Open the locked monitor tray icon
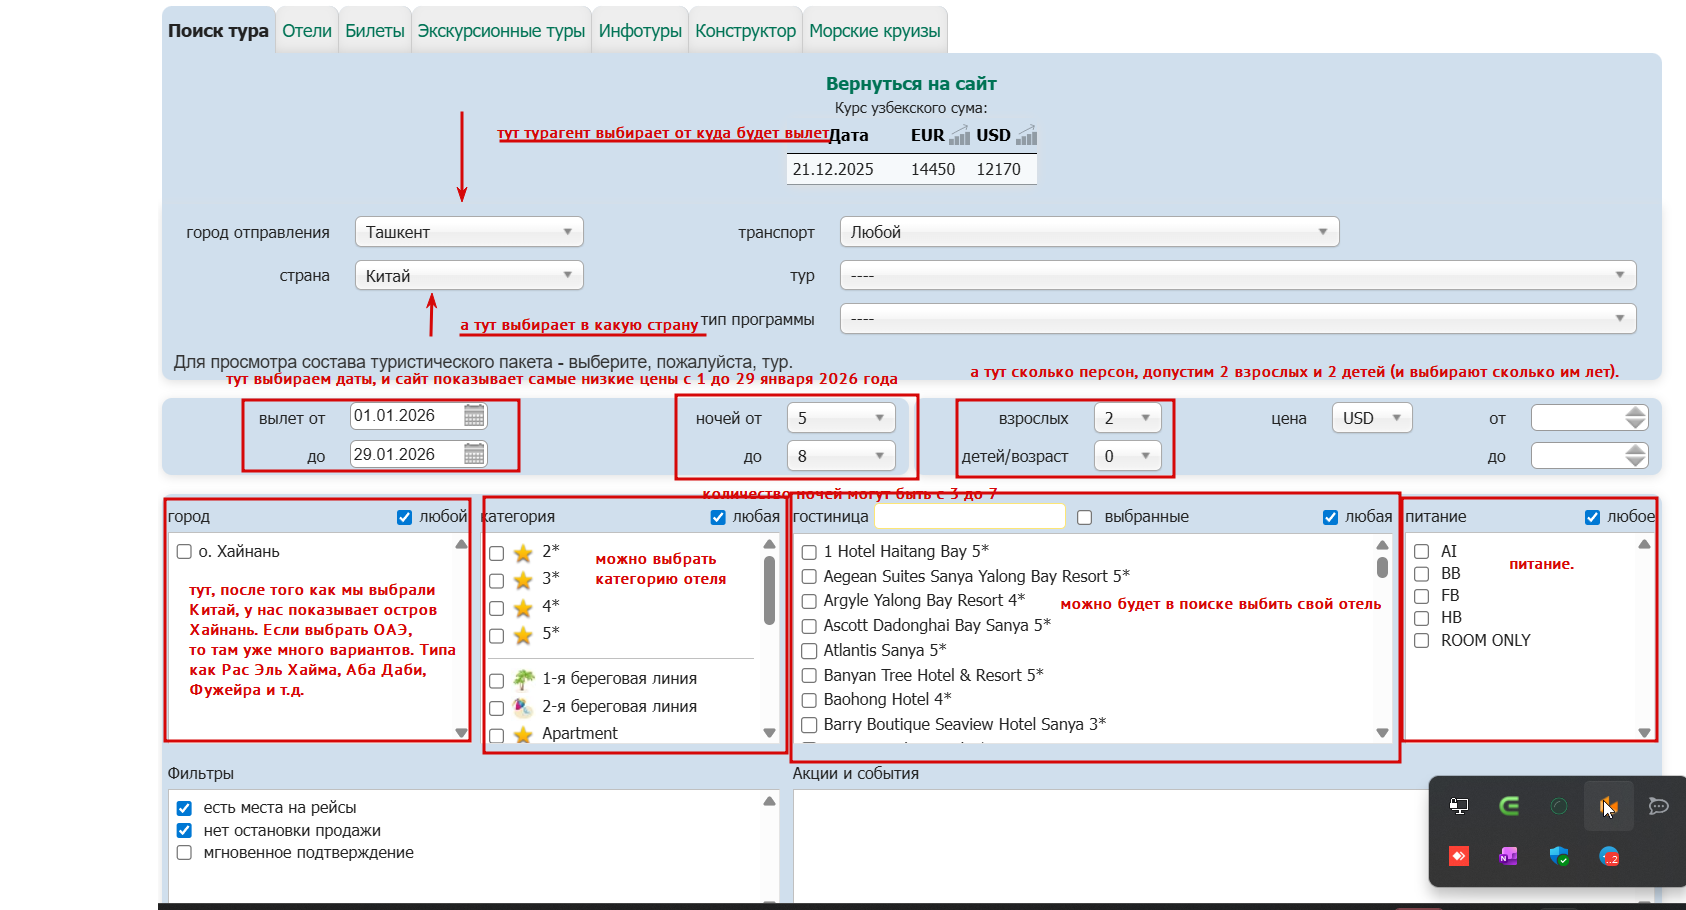Screen dimensions: 1686x910 click(1459, 806)
